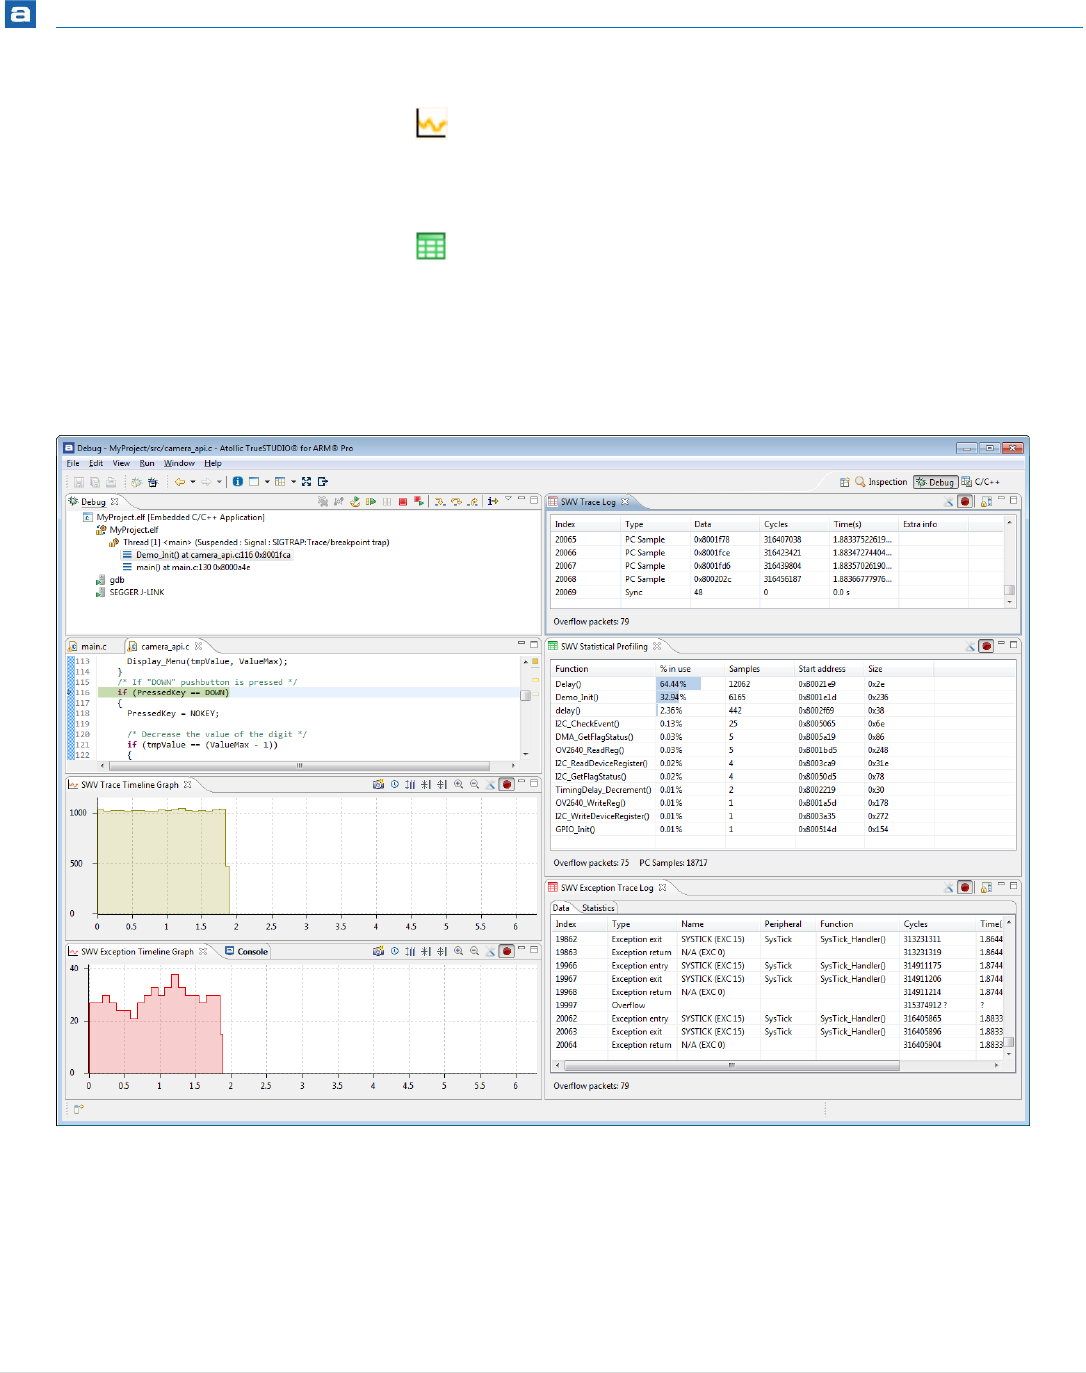The height and width of the screenshot is (1373, 1086).
Task: Toggle Instruction Stepping Mode icon
Action: pos(493,501)
